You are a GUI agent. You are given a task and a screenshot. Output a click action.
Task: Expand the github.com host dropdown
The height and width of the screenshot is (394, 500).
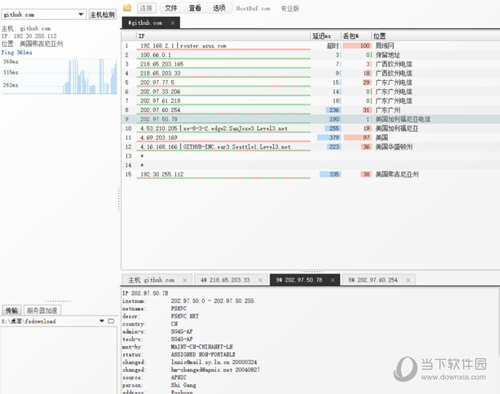tap(81, 14)
